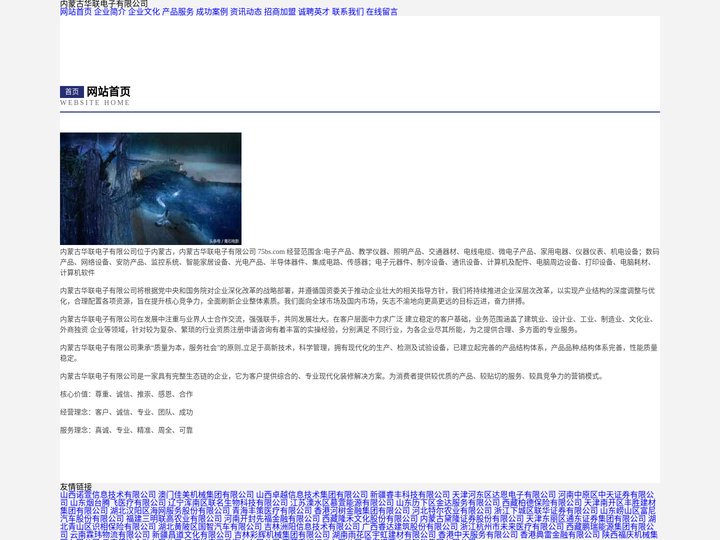Open 河南开封先福金融有限公司 link
Screen dimensions: 720x540
coord(272,518)
